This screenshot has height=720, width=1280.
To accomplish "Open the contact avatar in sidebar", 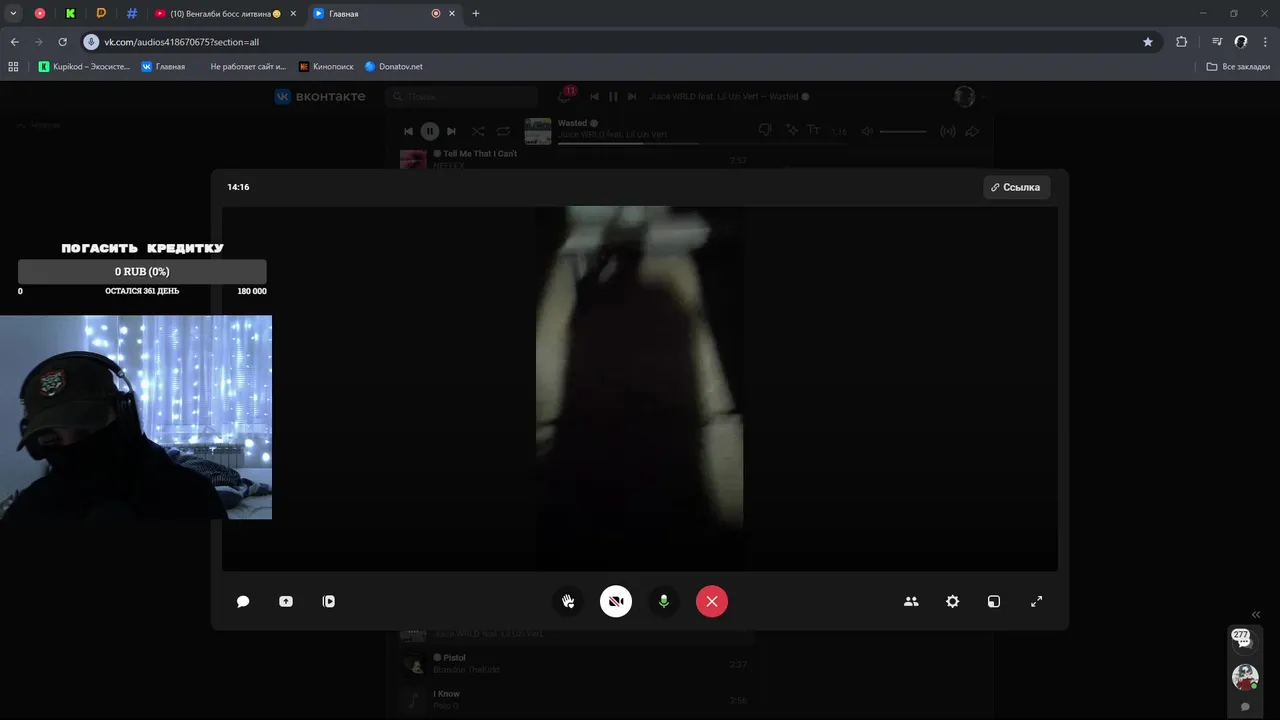I will click(1245, 677).
